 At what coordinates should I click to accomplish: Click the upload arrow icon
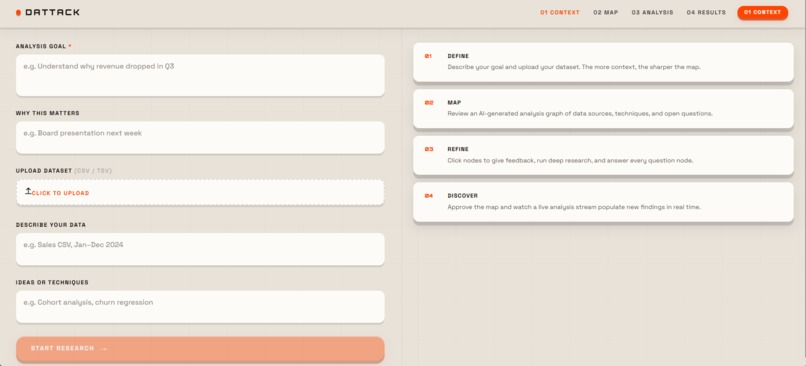(28, 191)
